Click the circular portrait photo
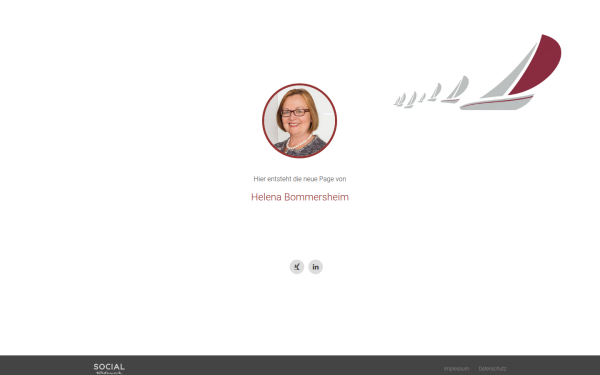This screenshot has height=375, width=600. point(300,121)
